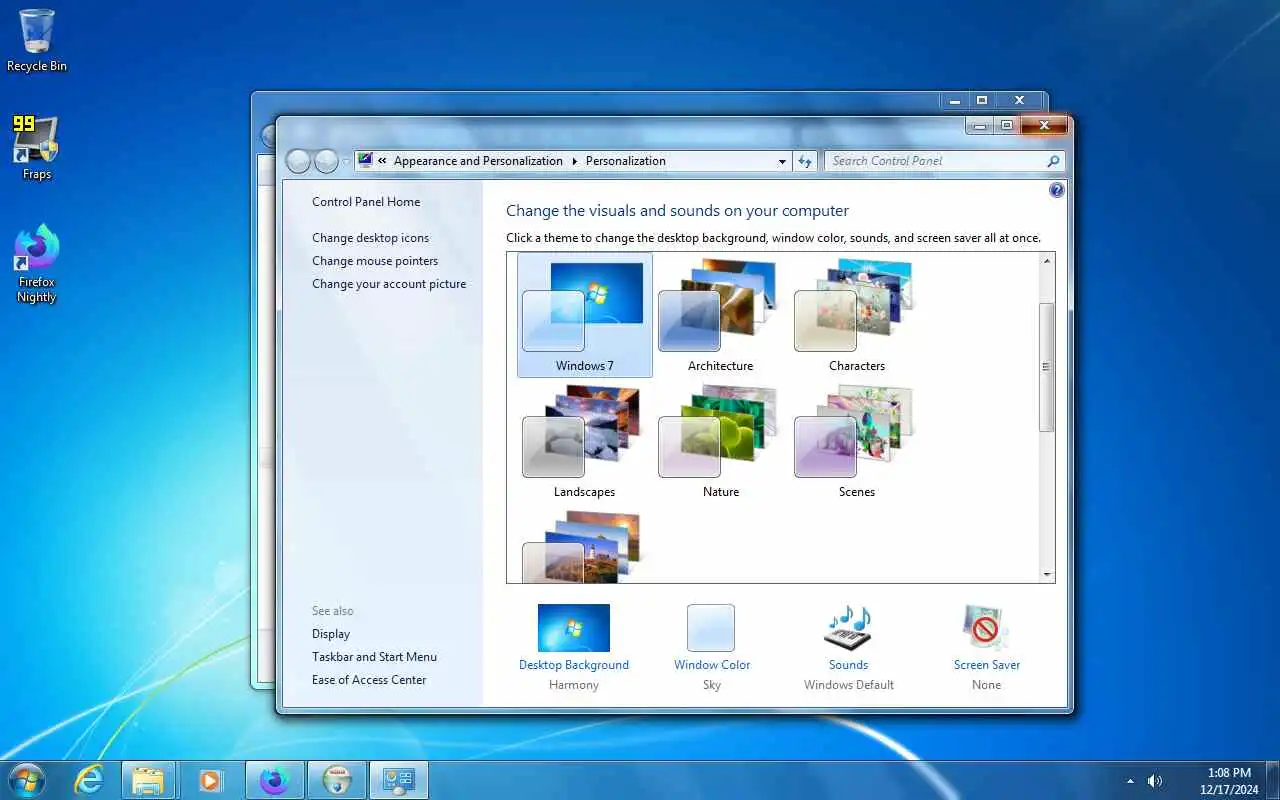Click the Search Control Panel field
This screenshot has height=800, width=1280.
pyautogui.click(x=944, y=161)
